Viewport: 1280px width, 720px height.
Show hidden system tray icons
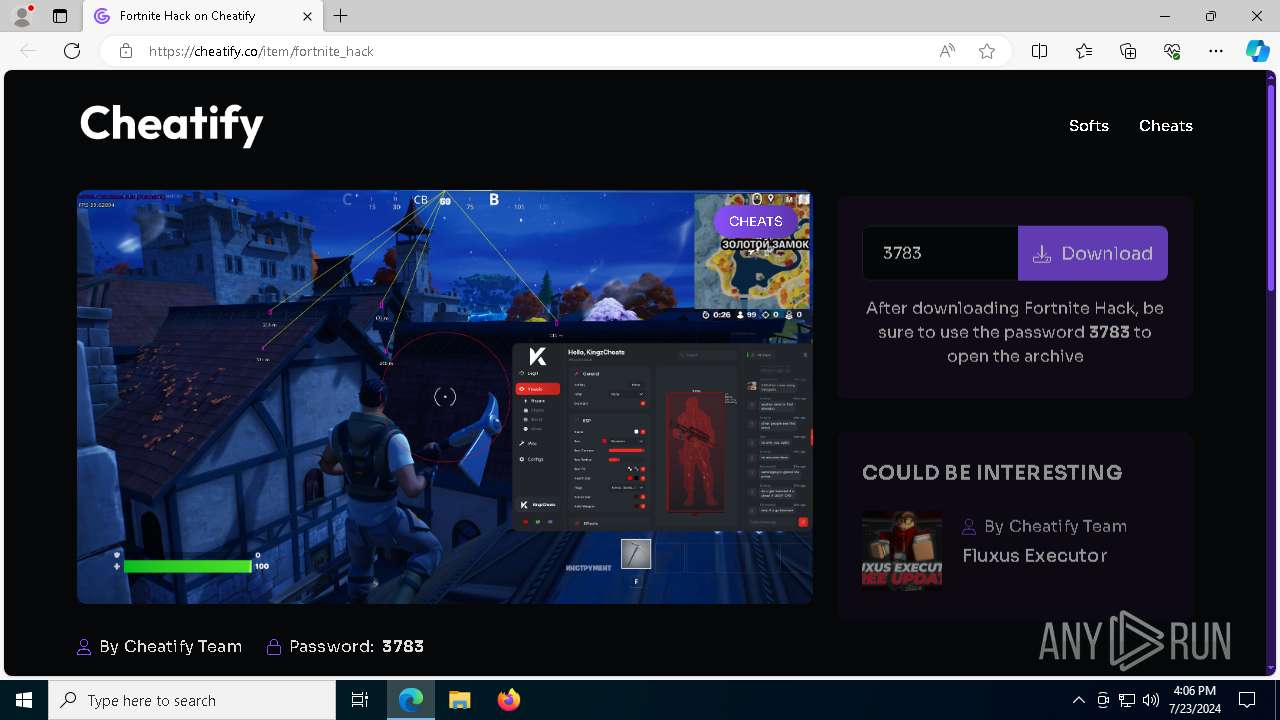pyautogui.click(x=1078, y=700)
